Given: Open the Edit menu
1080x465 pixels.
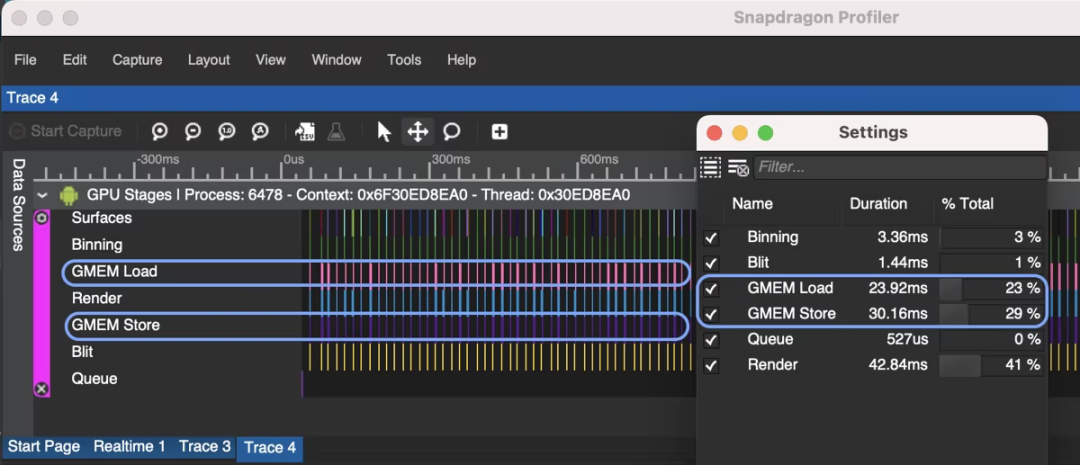Looking at the screenshot, I should coord(74,60).
